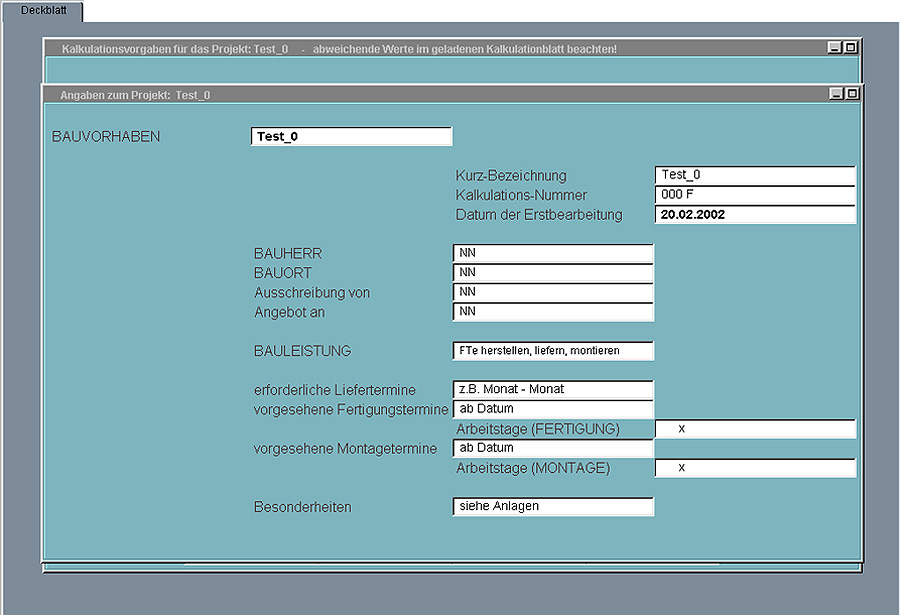Click the Arbeitstage (FERTIGUNG) value field

[x=755, y=429]
